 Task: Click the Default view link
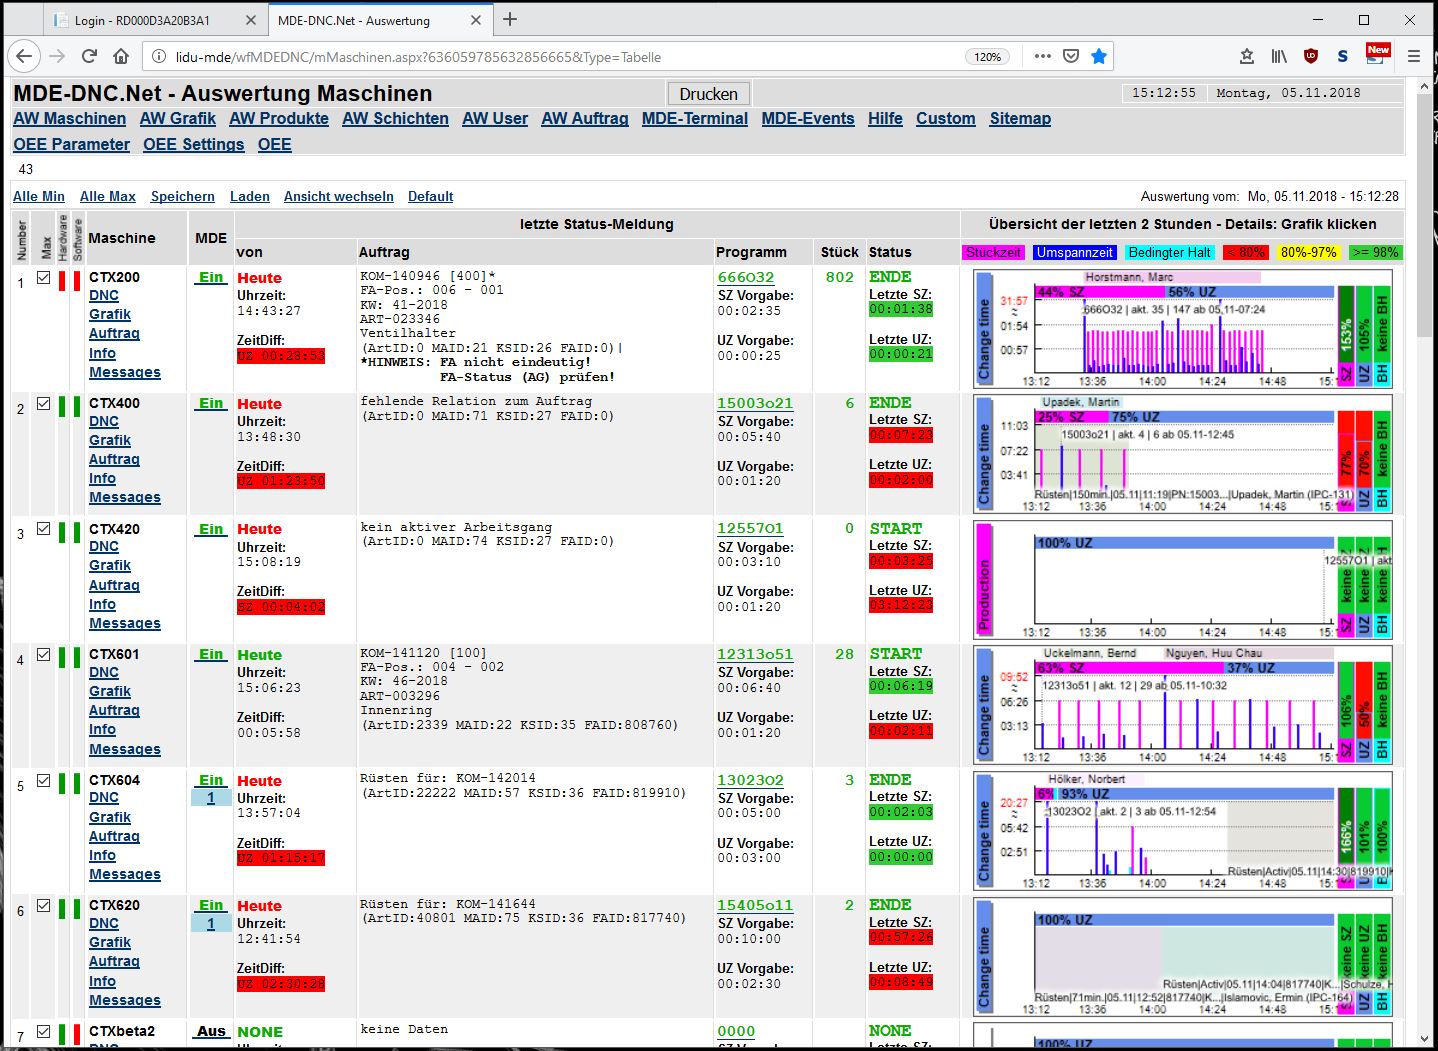[x=430, y=196]
